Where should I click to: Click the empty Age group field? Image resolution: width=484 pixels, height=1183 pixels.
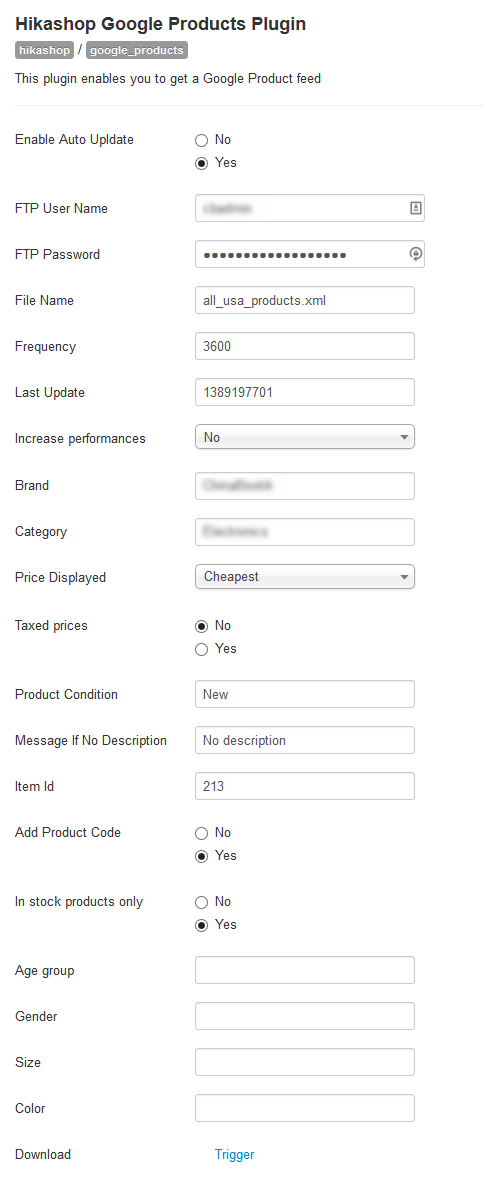click(305, 970)
